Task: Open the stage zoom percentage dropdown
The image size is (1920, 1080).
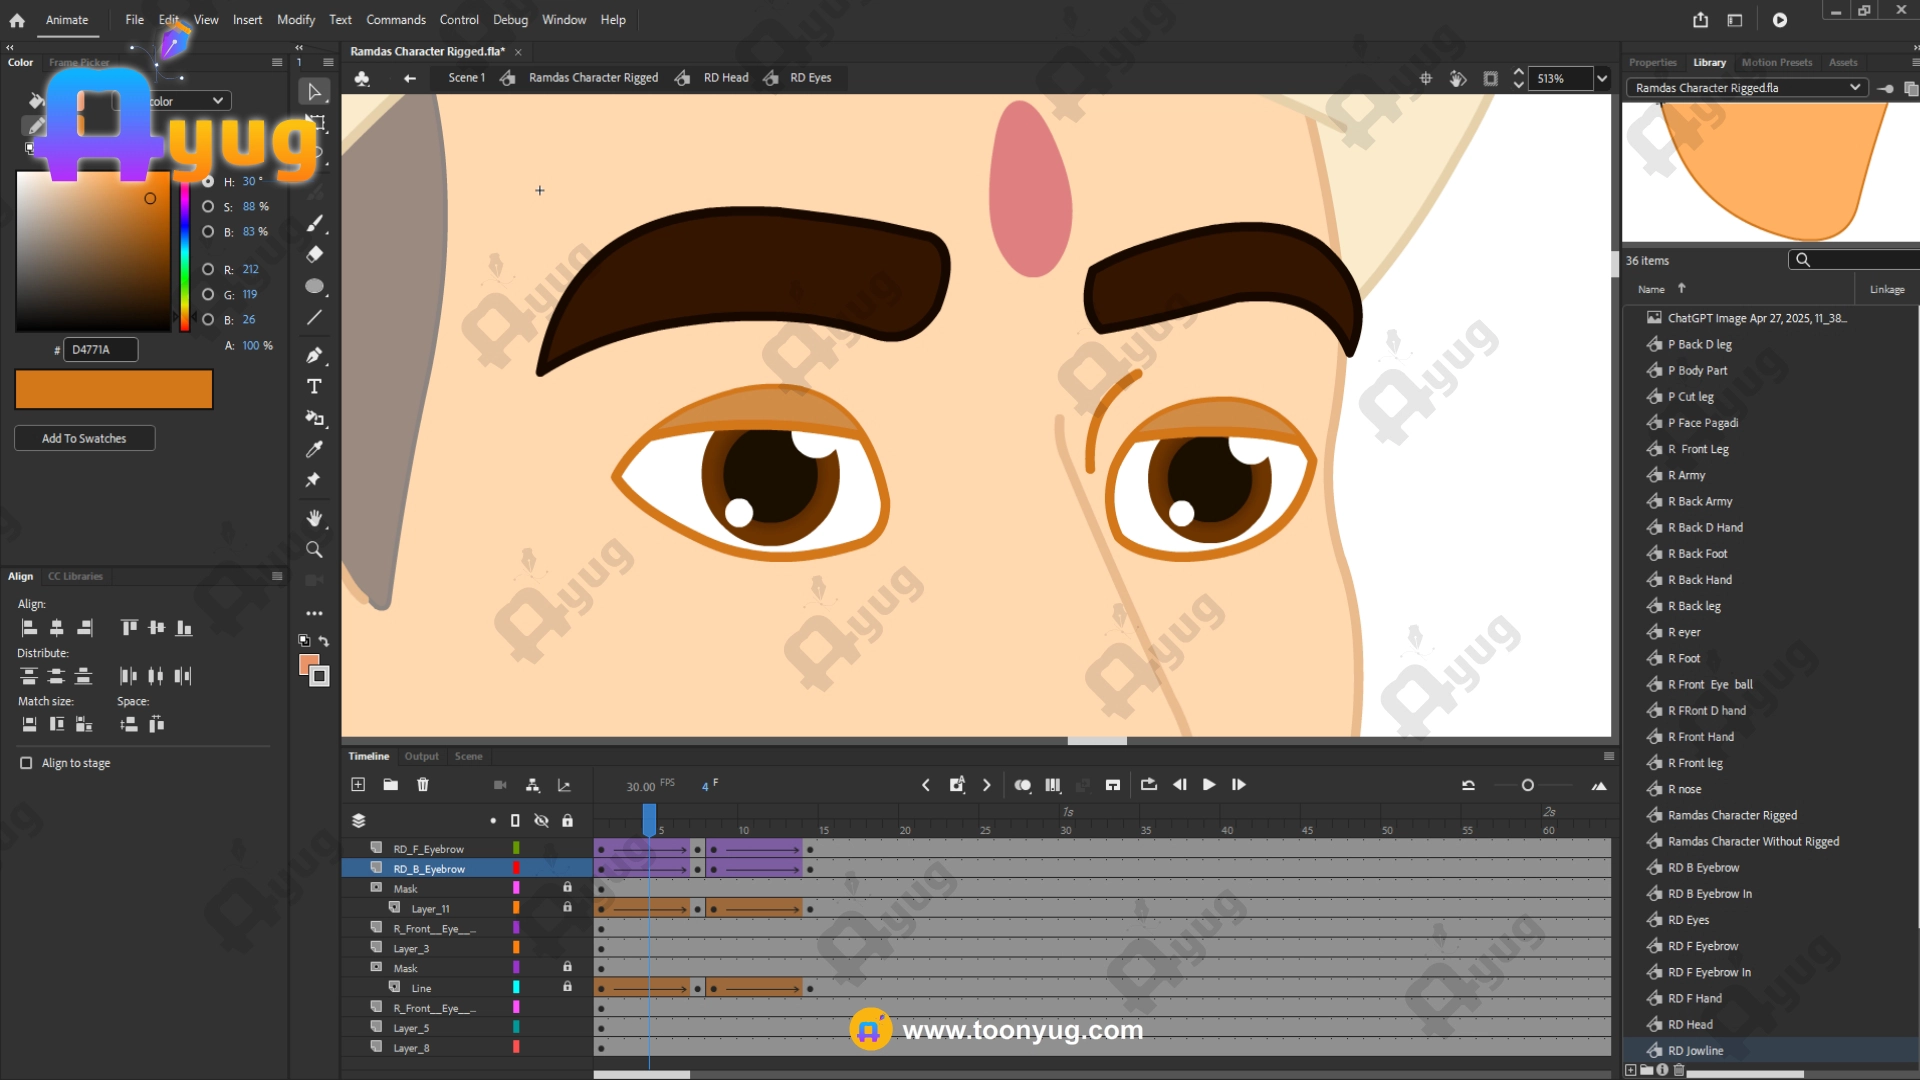Action: click(x=1602, y=78)
